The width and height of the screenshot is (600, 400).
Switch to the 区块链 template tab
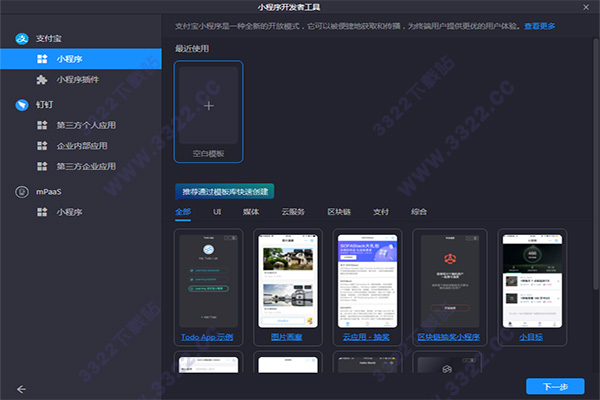click(x=339, y=212)
